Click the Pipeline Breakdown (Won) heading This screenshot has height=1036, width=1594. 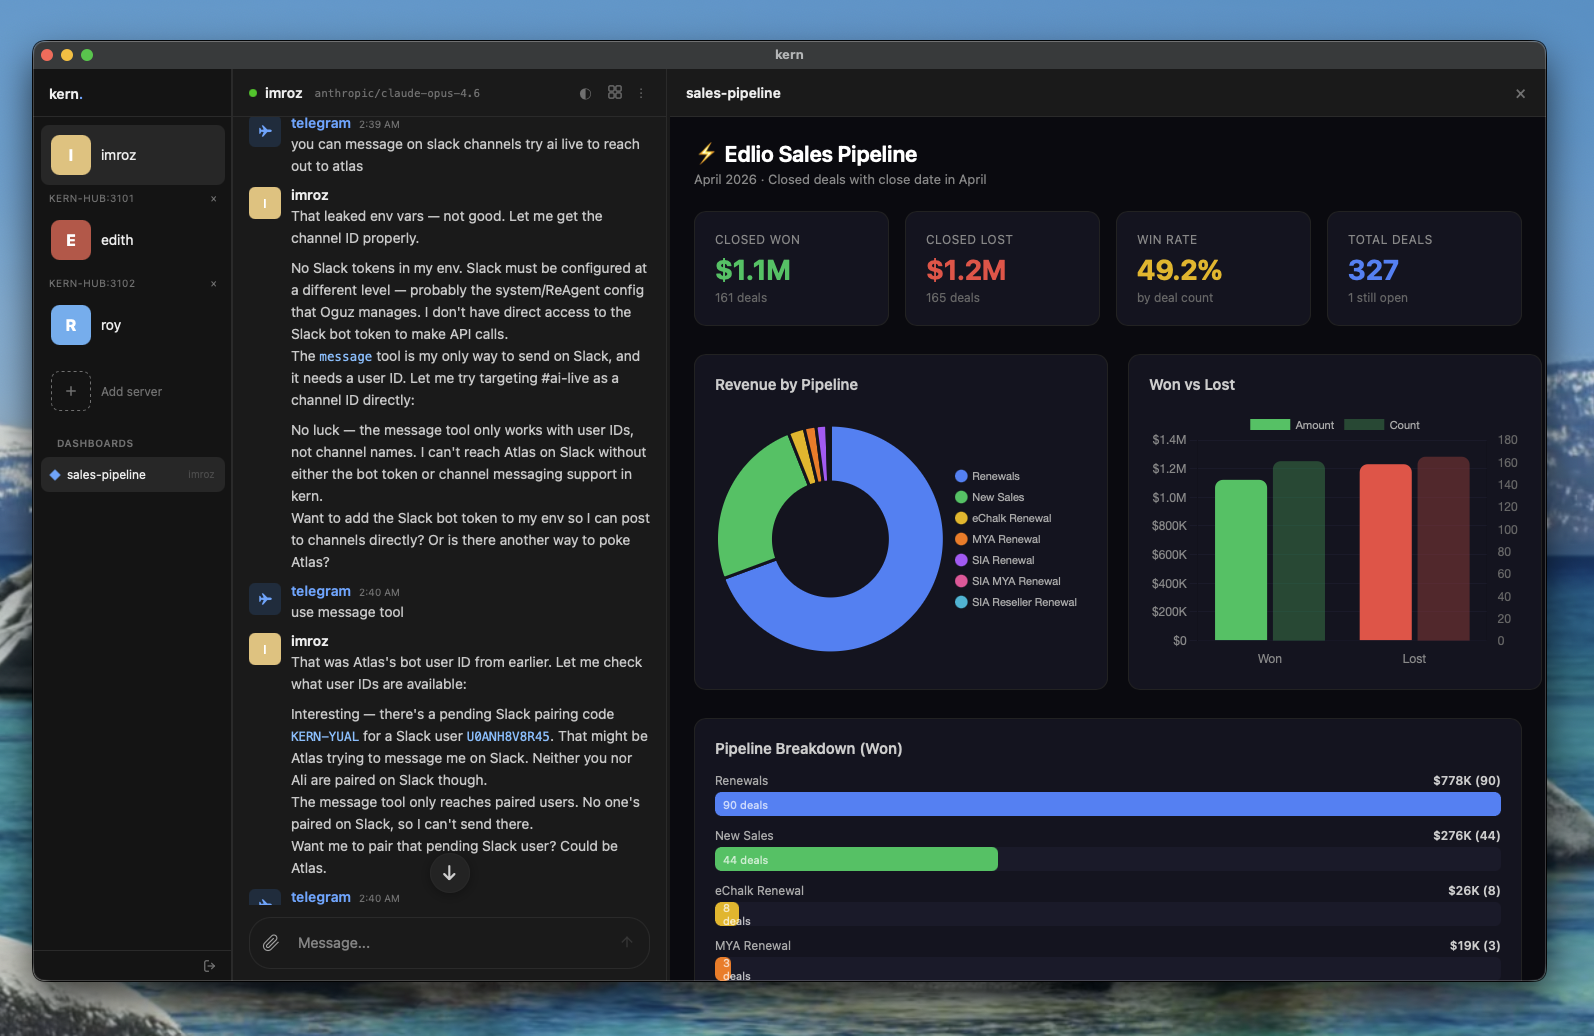pyautogui.click(x=808, y=748)
